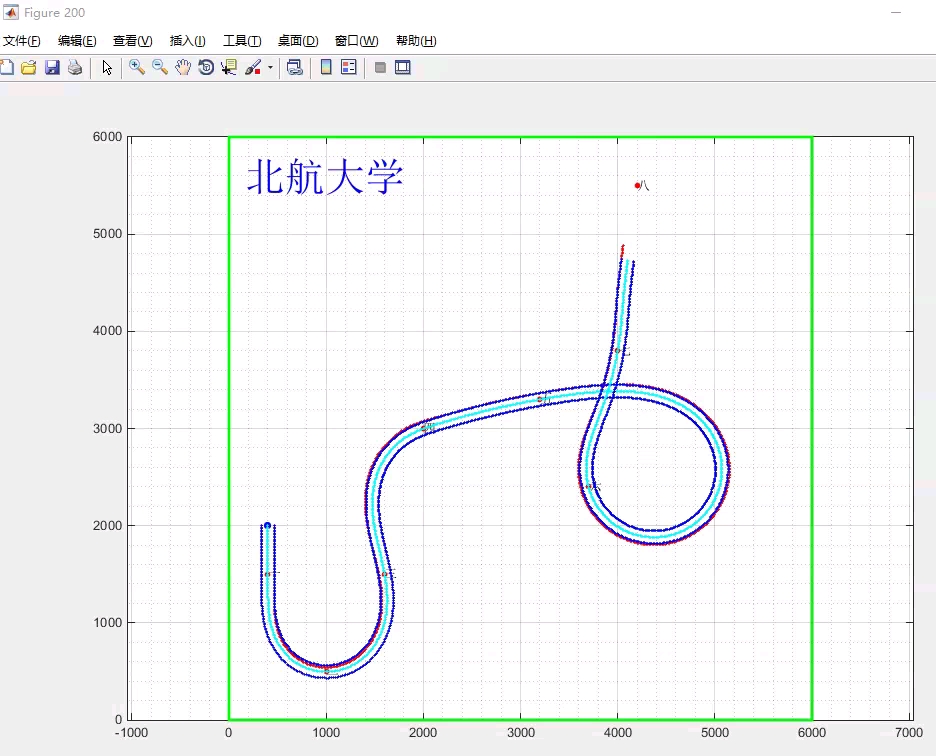
Task: Save the figure via the disk icon
Action: click(52, 67)
